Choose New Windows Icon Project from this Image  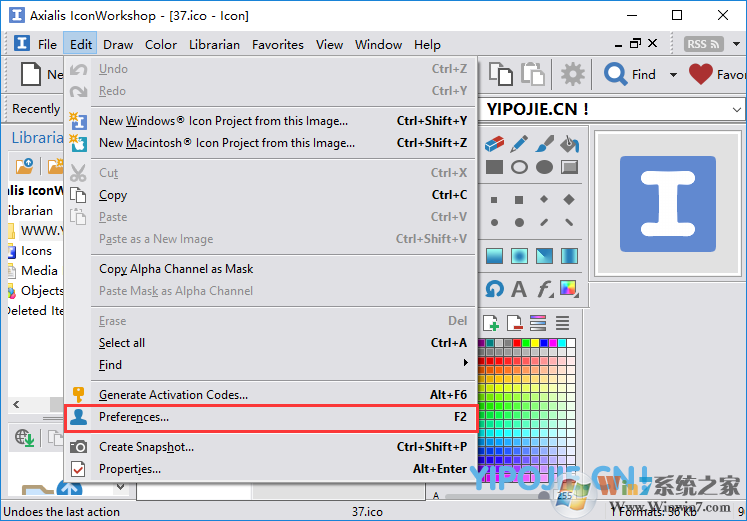pos(271,121)
